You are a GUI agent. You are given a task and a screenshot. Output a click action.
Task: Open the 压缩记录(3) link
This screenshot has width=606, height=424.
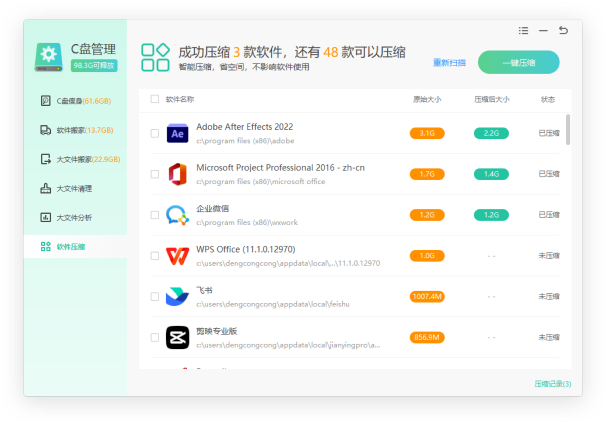tap(553, 384)
